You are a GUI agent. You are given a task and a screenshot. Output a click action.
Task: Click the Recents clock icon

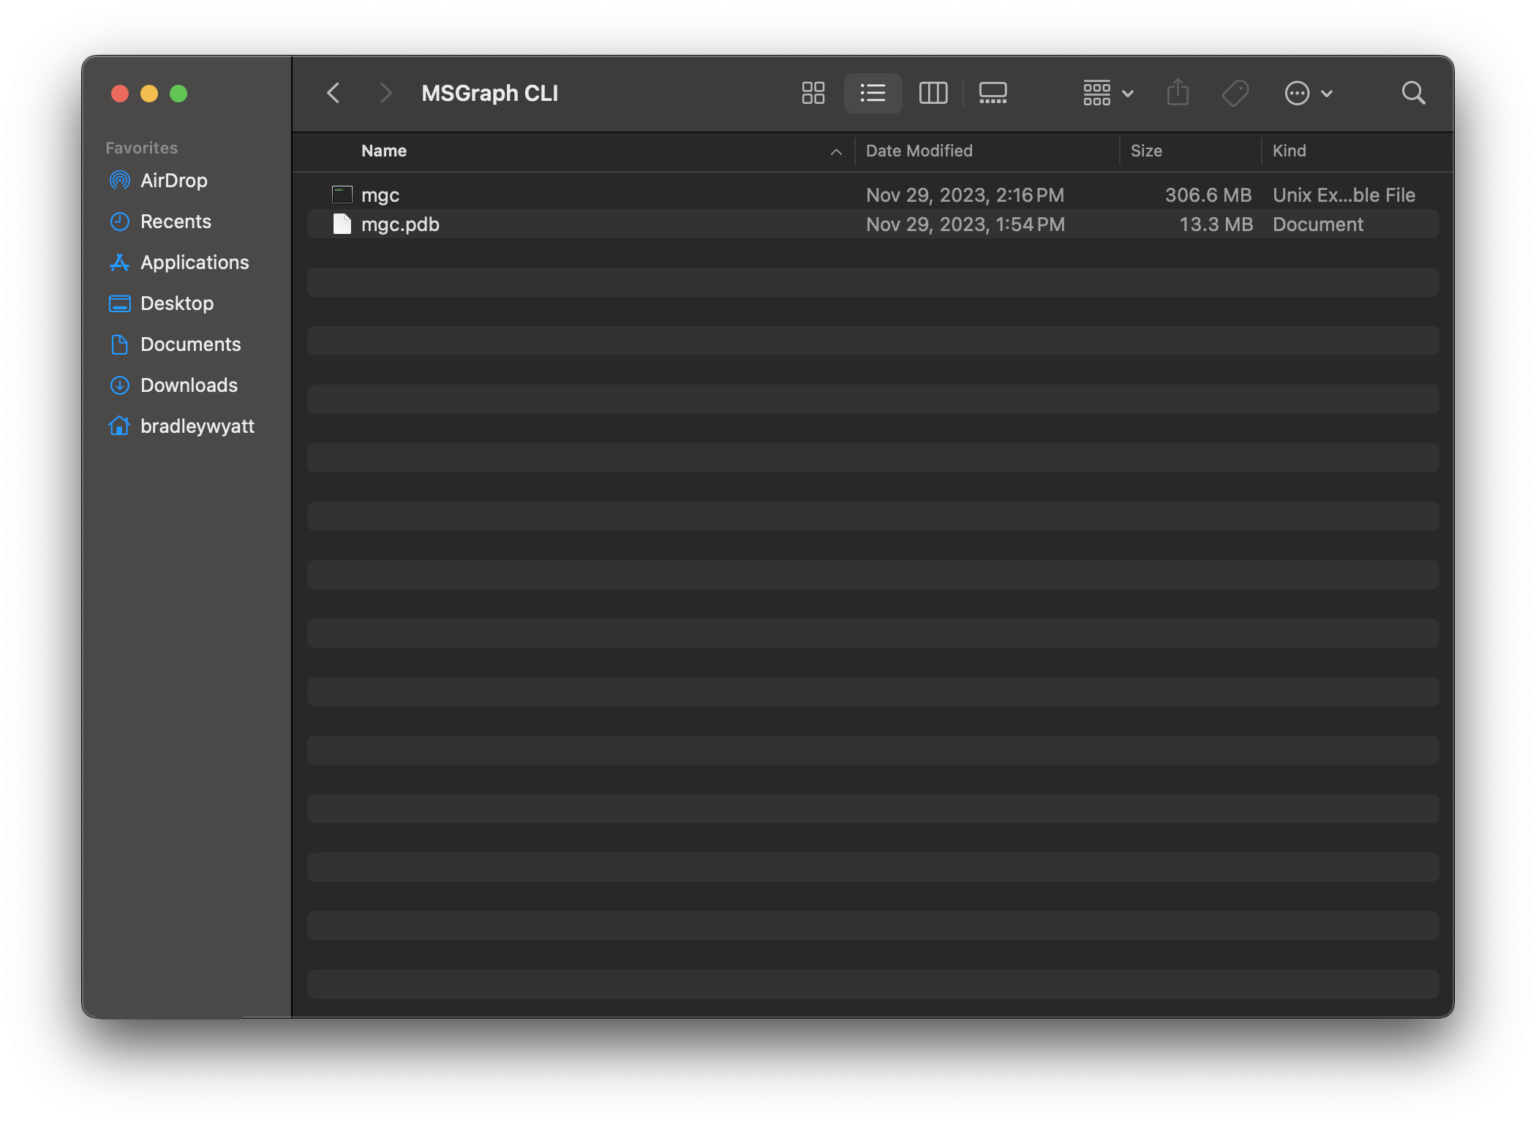coord(119,221)
